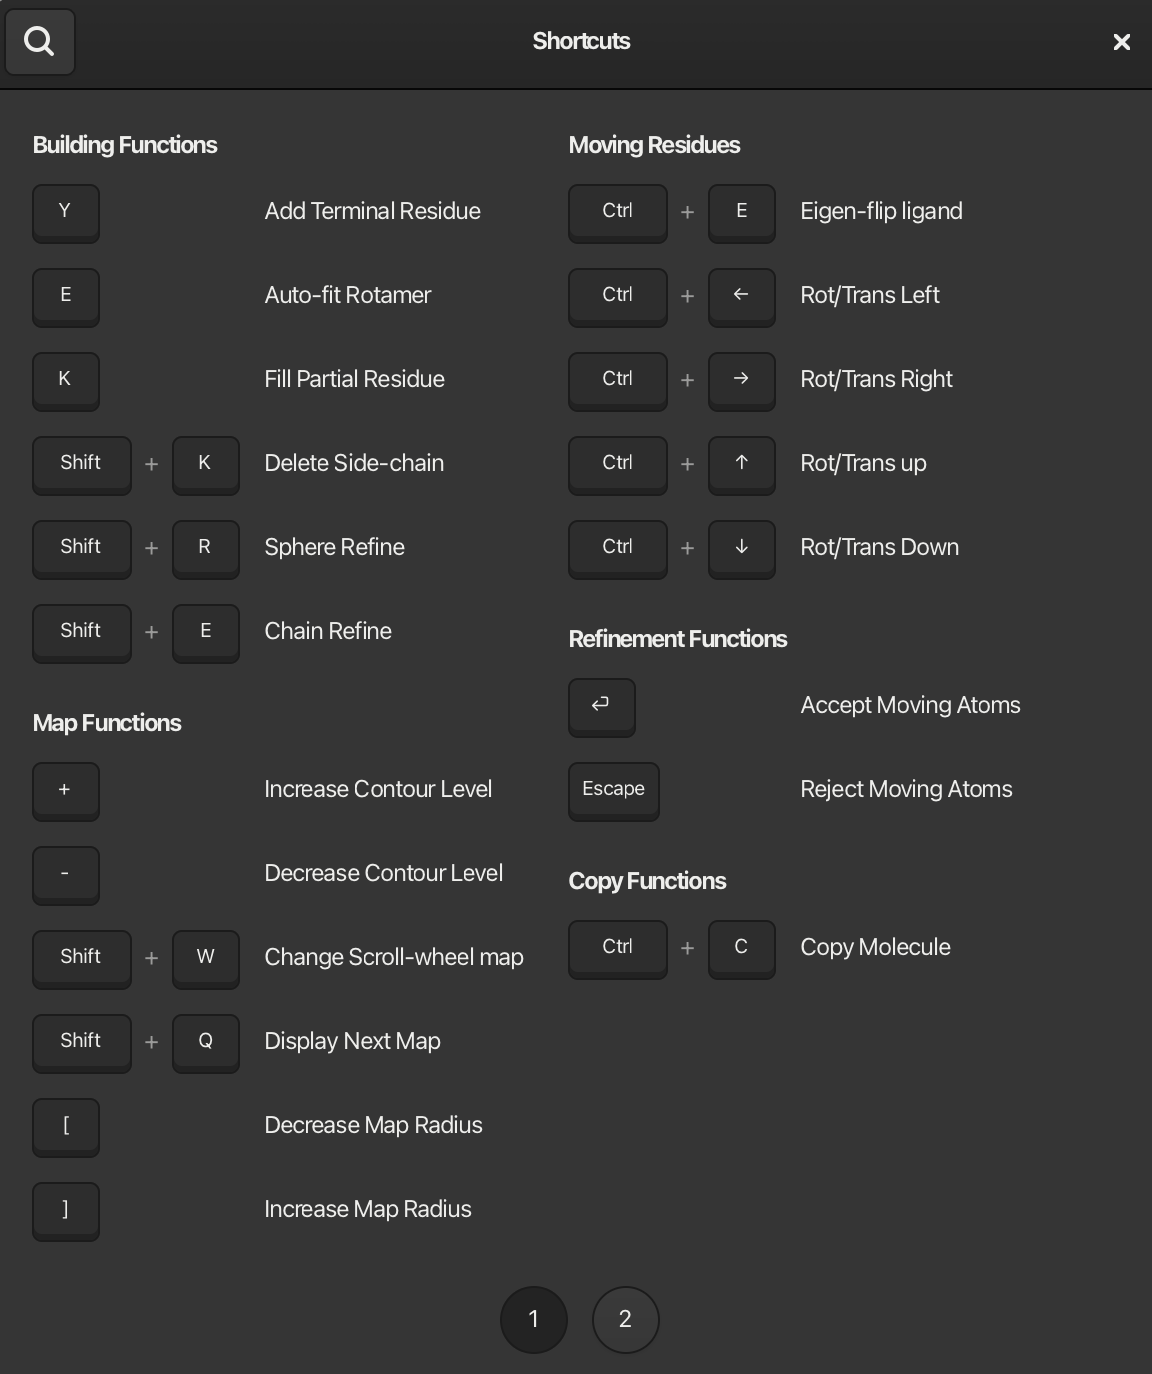Click the right bracket key for Increase Map Radius
Image resolution: width=1152 pixels, height=1374 pixels.
coord(66,1210)
